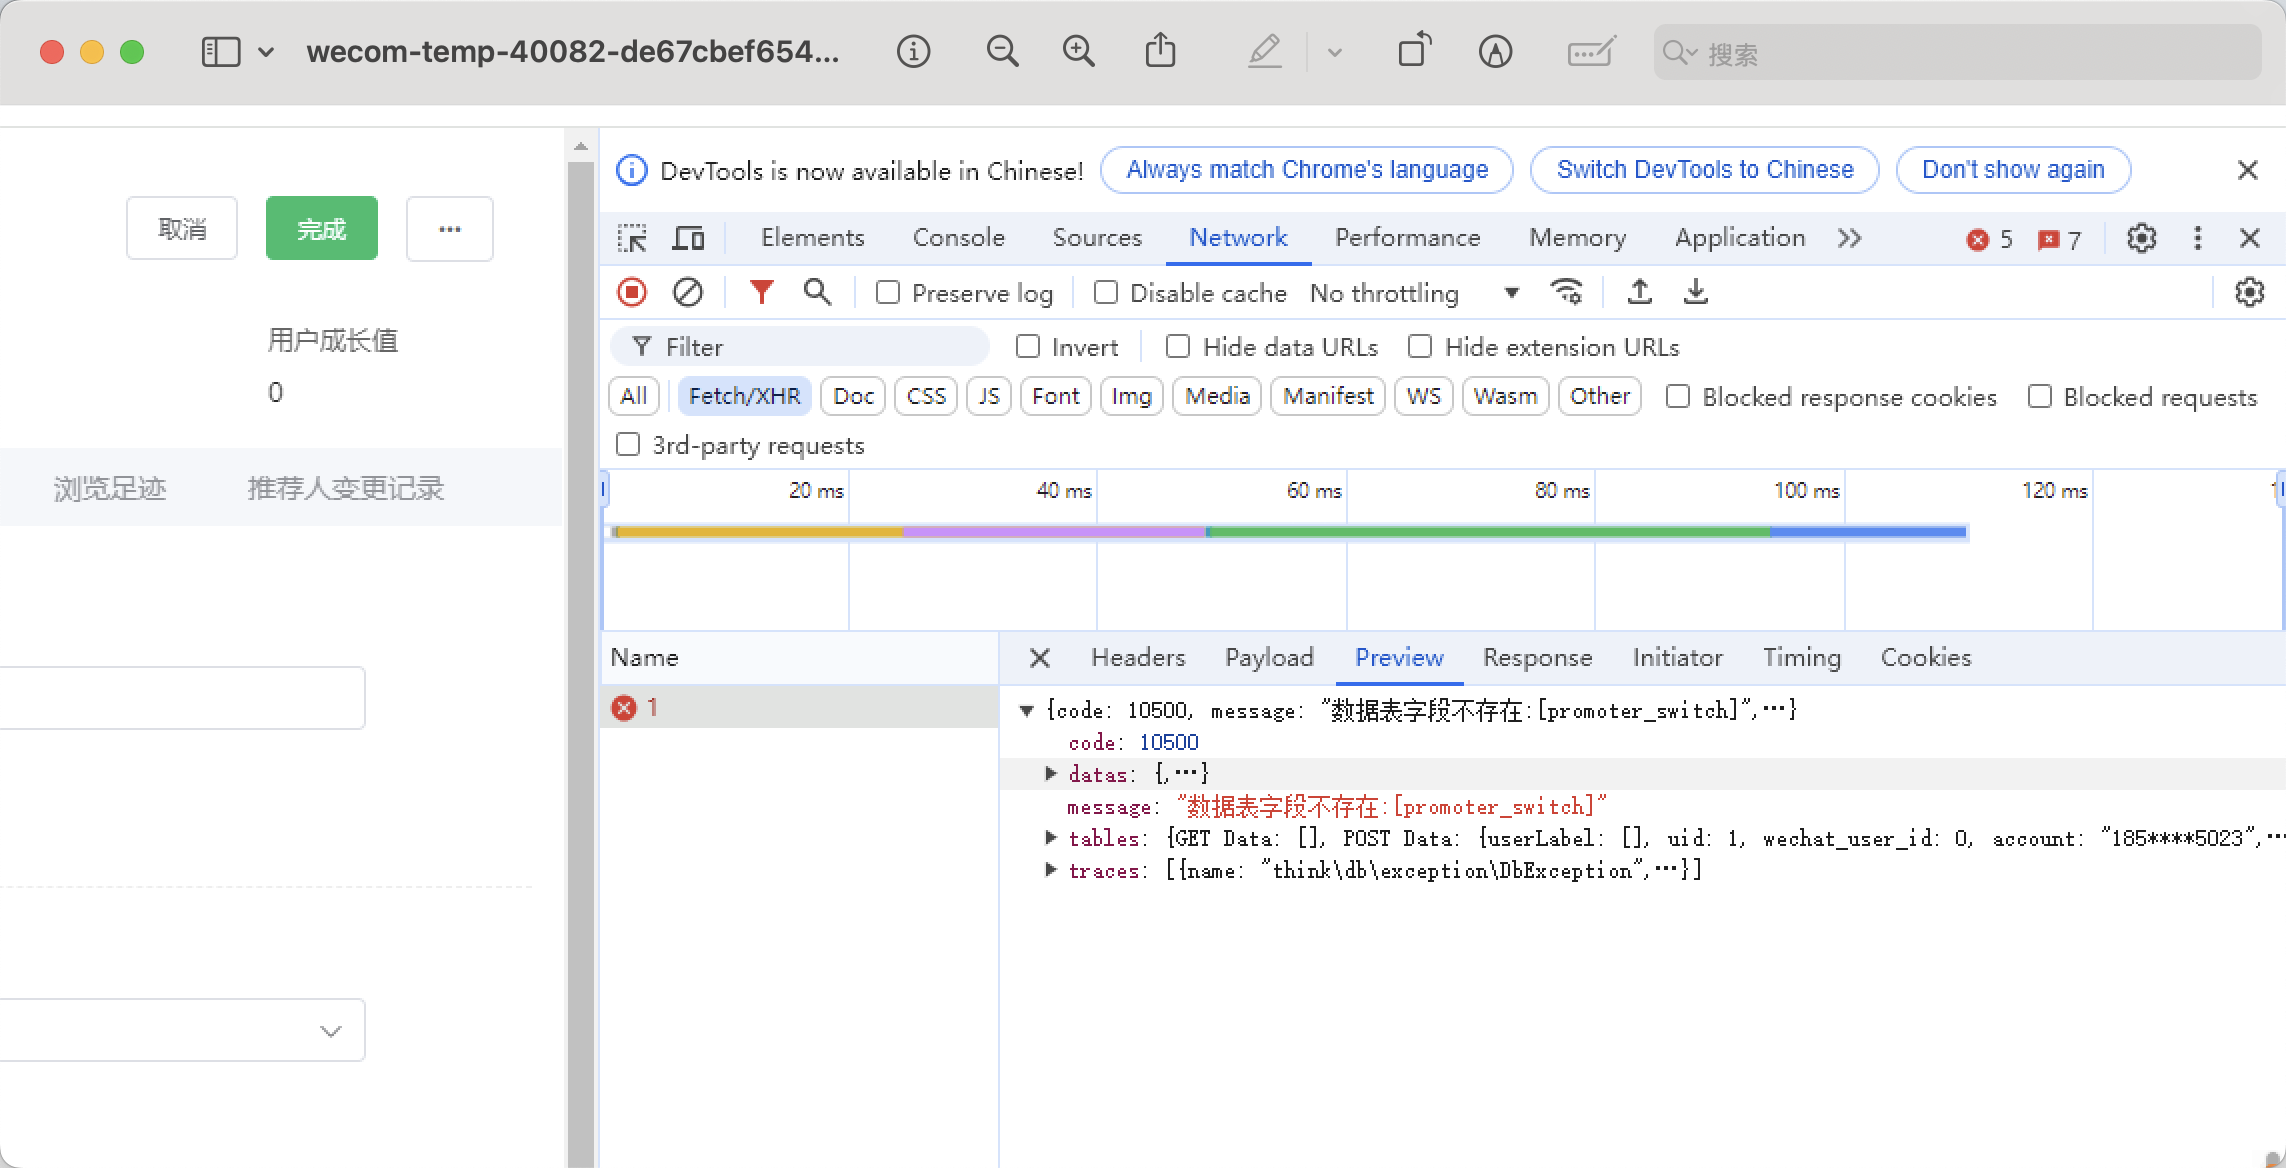2286x1168 pixels.
Task: Import HAR file upload icon
Action: pyautogui.click(x=1639, y=292)
